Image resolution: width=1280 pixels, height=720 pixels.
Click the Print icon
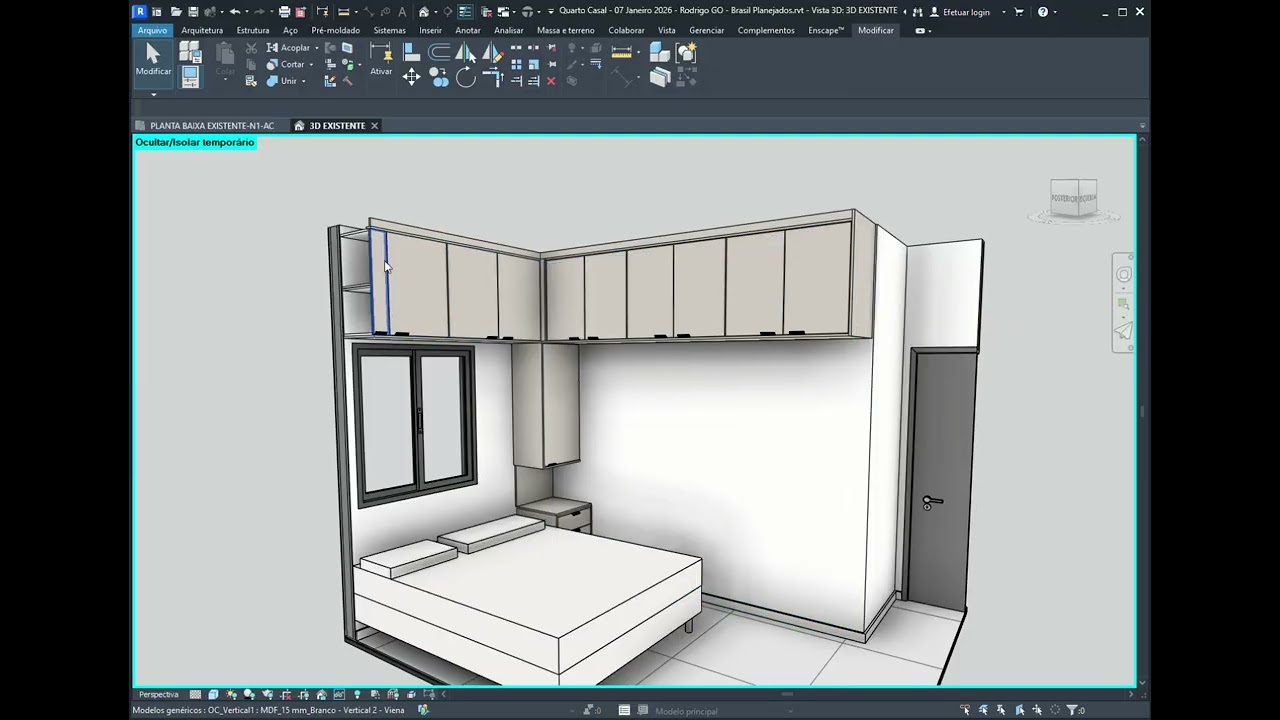[285, 12]
